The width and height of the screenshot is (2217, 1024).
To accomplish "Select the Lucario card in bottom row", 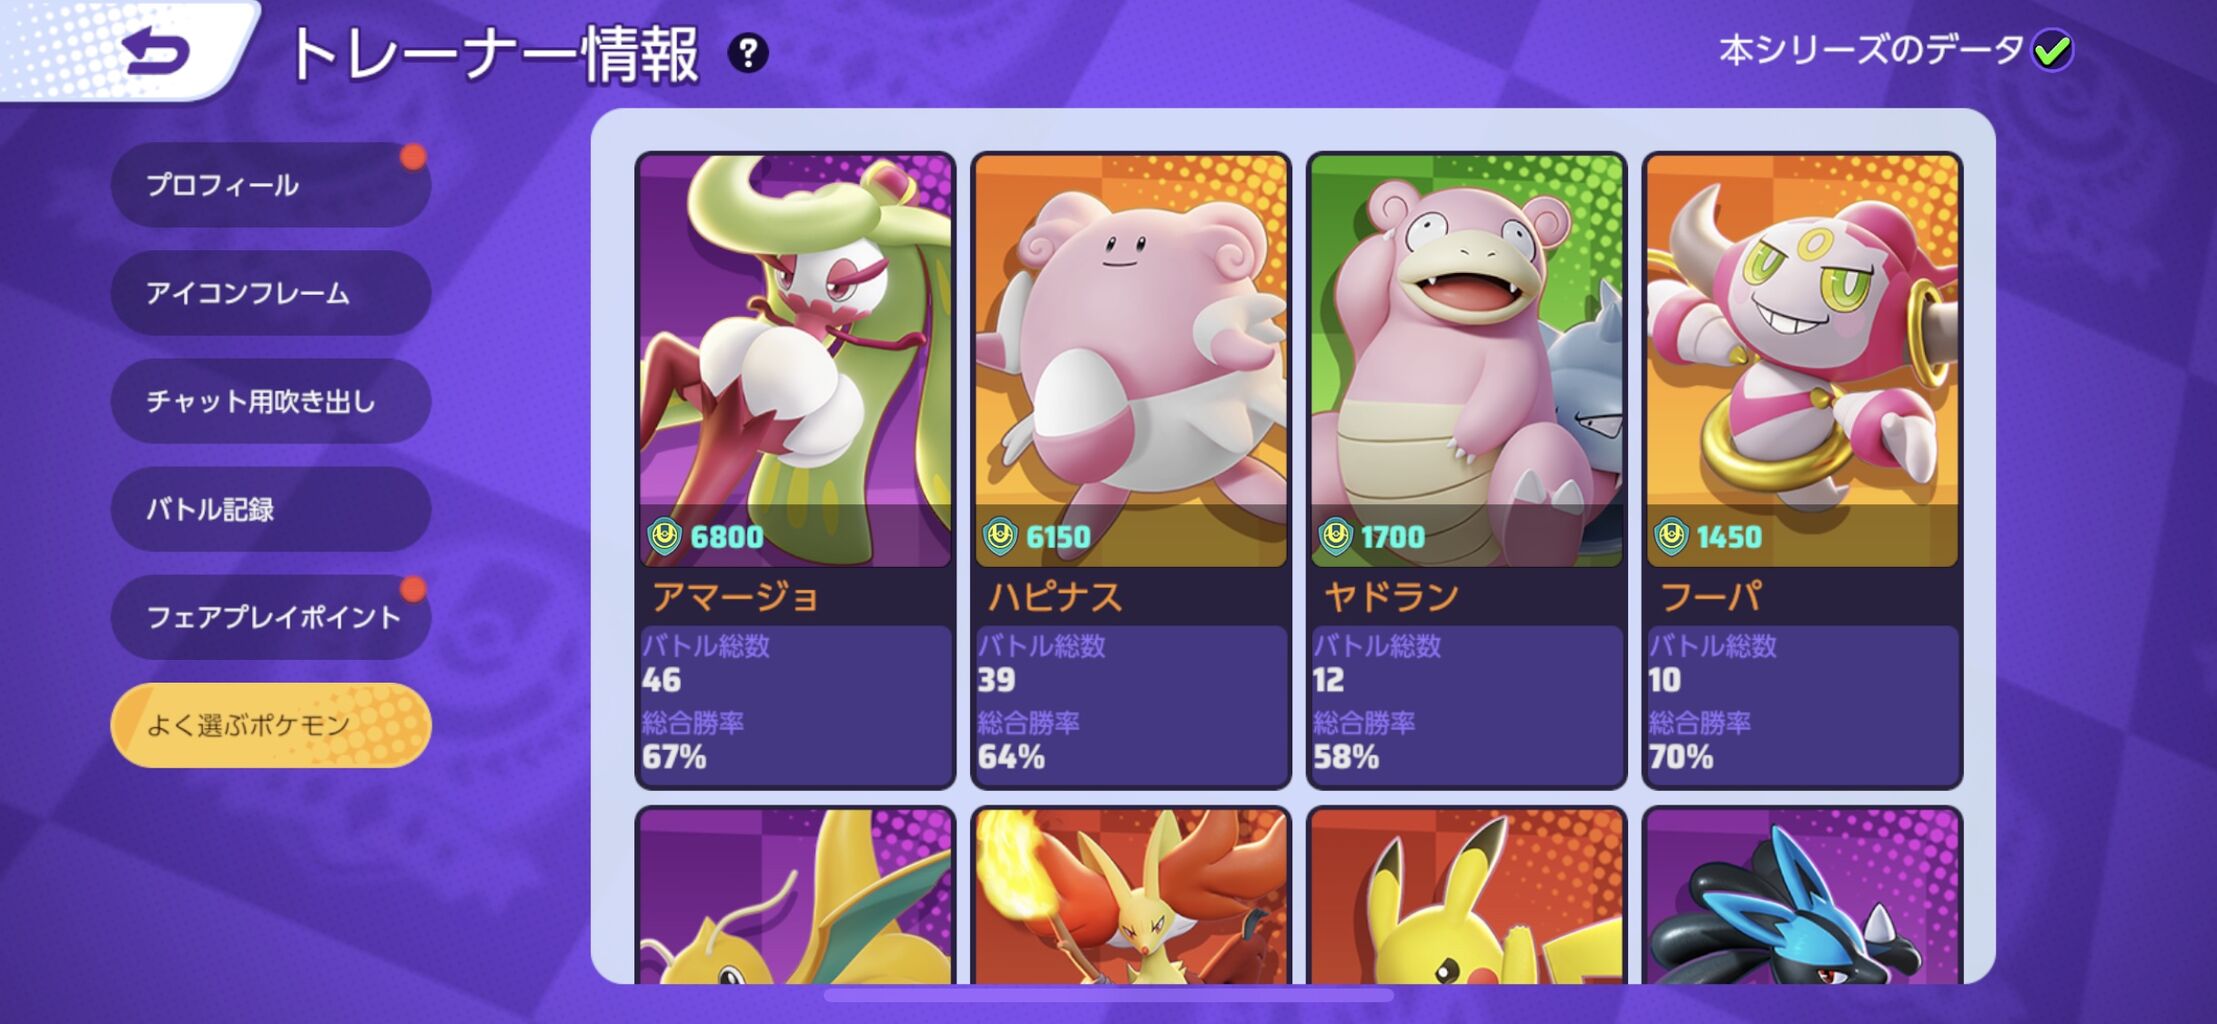I will [x=1802, y=896].
